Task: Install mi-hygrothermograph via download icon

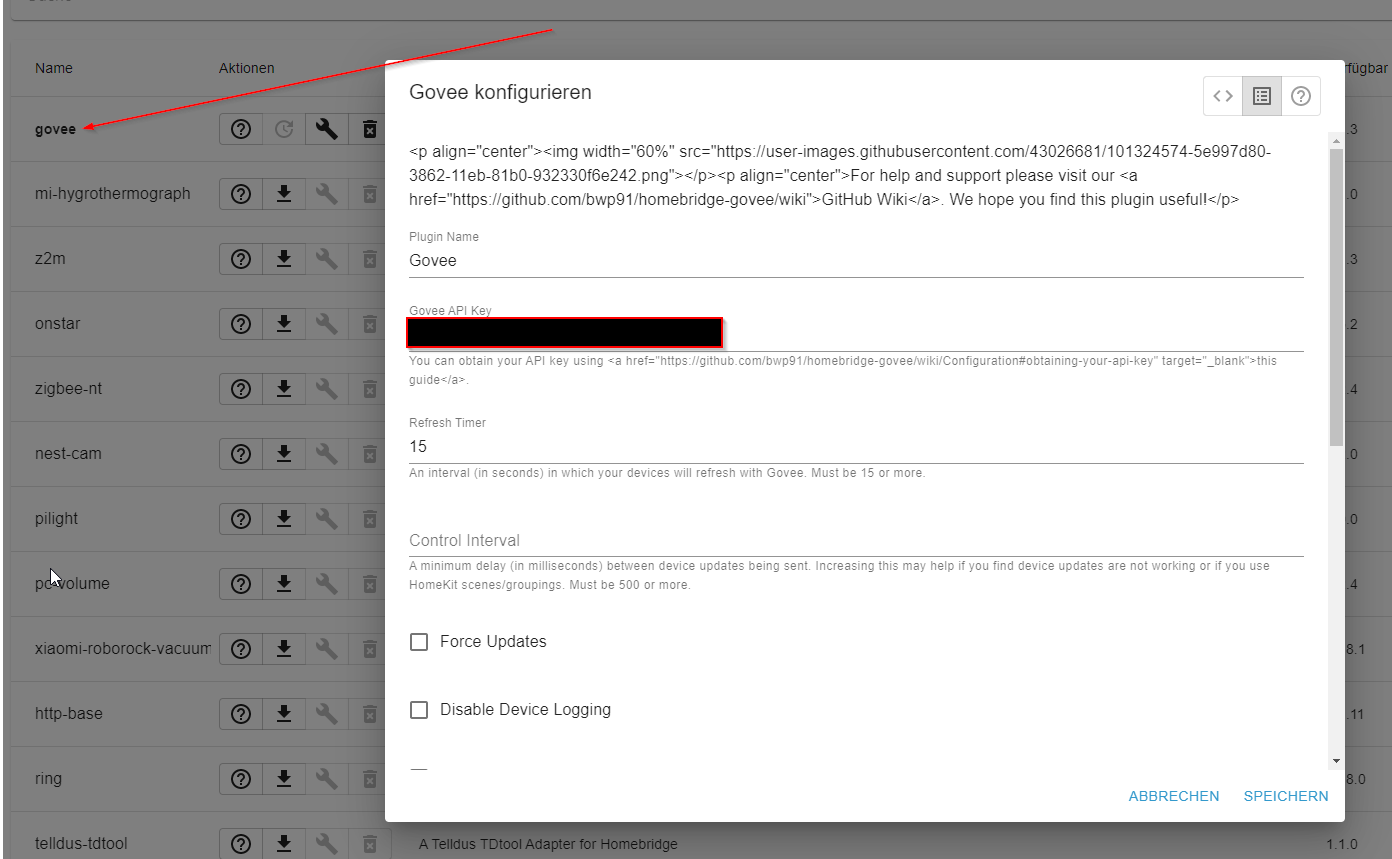Action: point(284,194)
